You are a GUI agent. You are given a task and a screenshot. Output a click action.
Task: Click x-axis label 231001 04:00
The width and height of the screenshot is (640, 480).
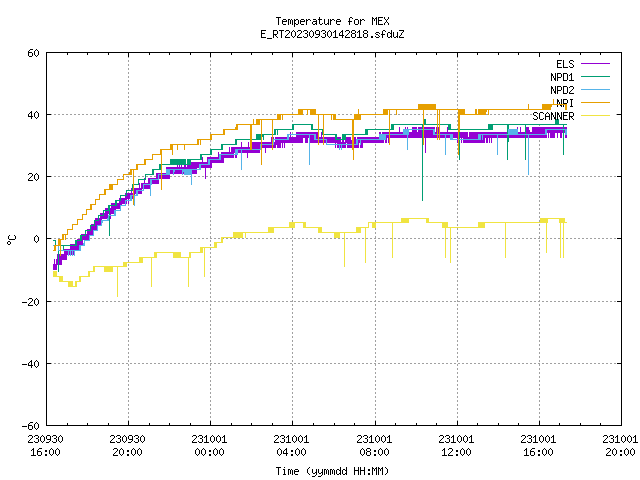coord(292,446)
